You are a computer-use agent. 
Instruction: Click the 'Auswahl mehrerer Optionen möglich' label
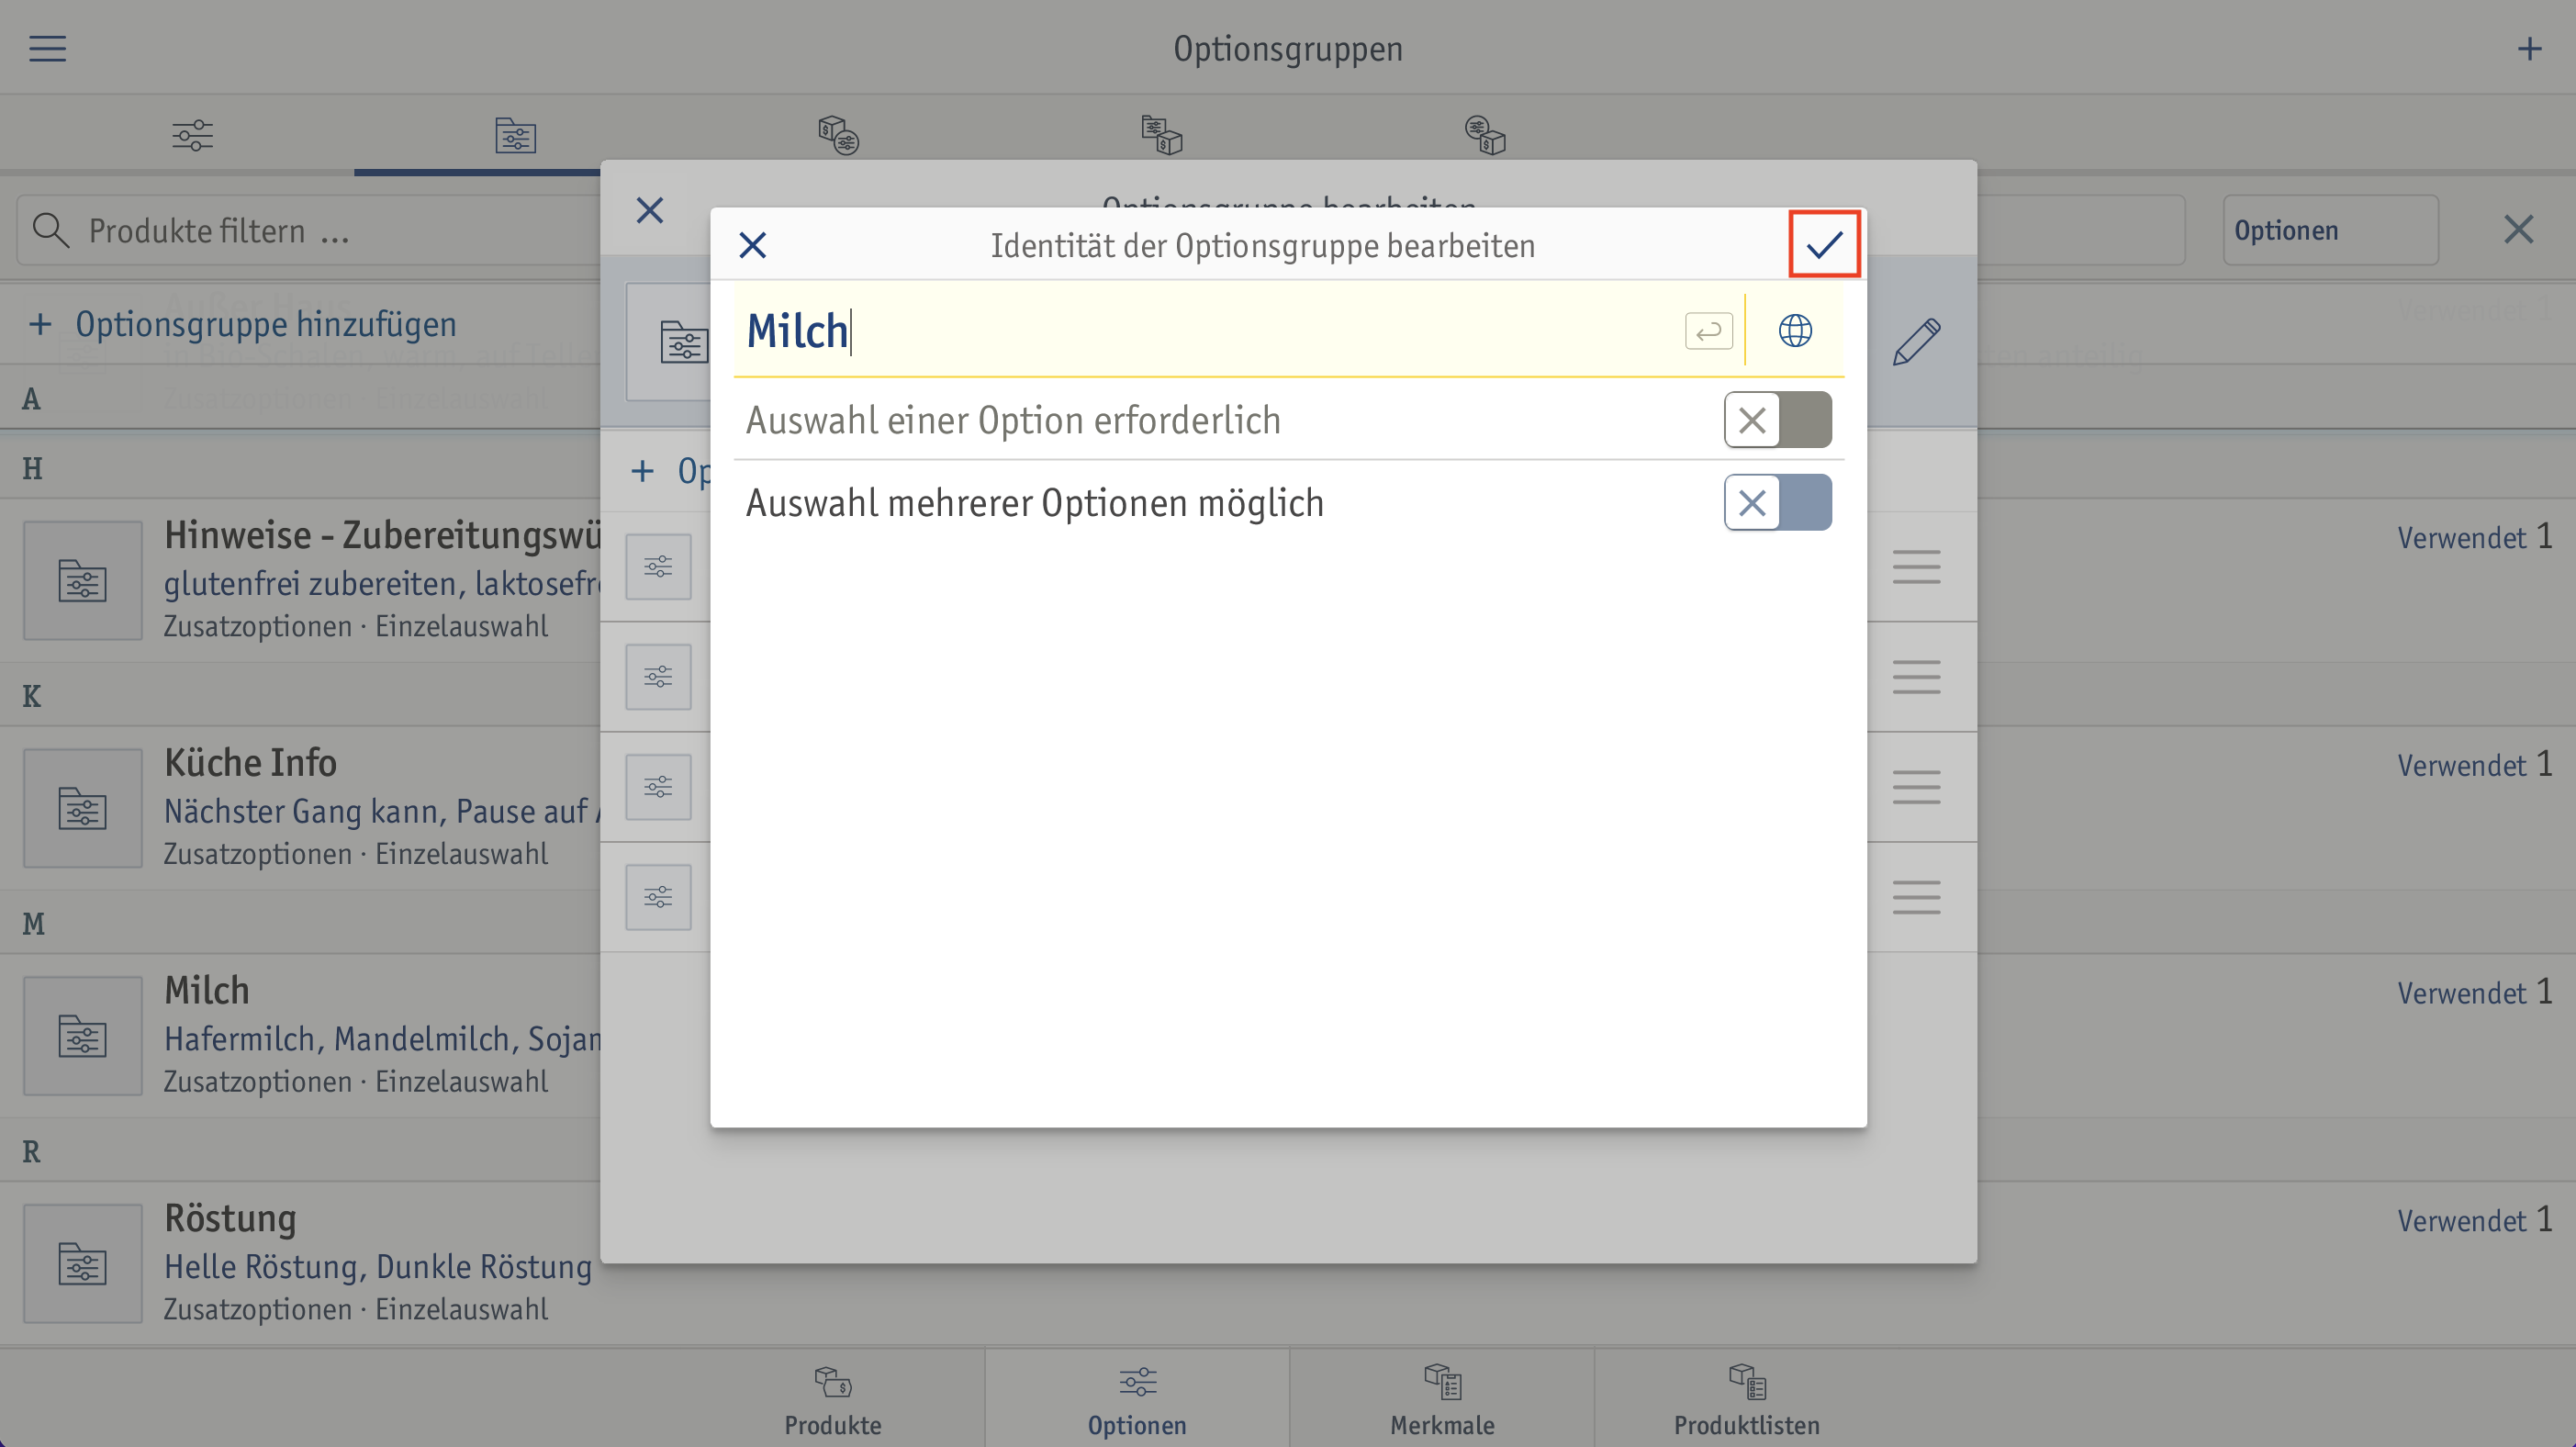[x=1035, y=502]
